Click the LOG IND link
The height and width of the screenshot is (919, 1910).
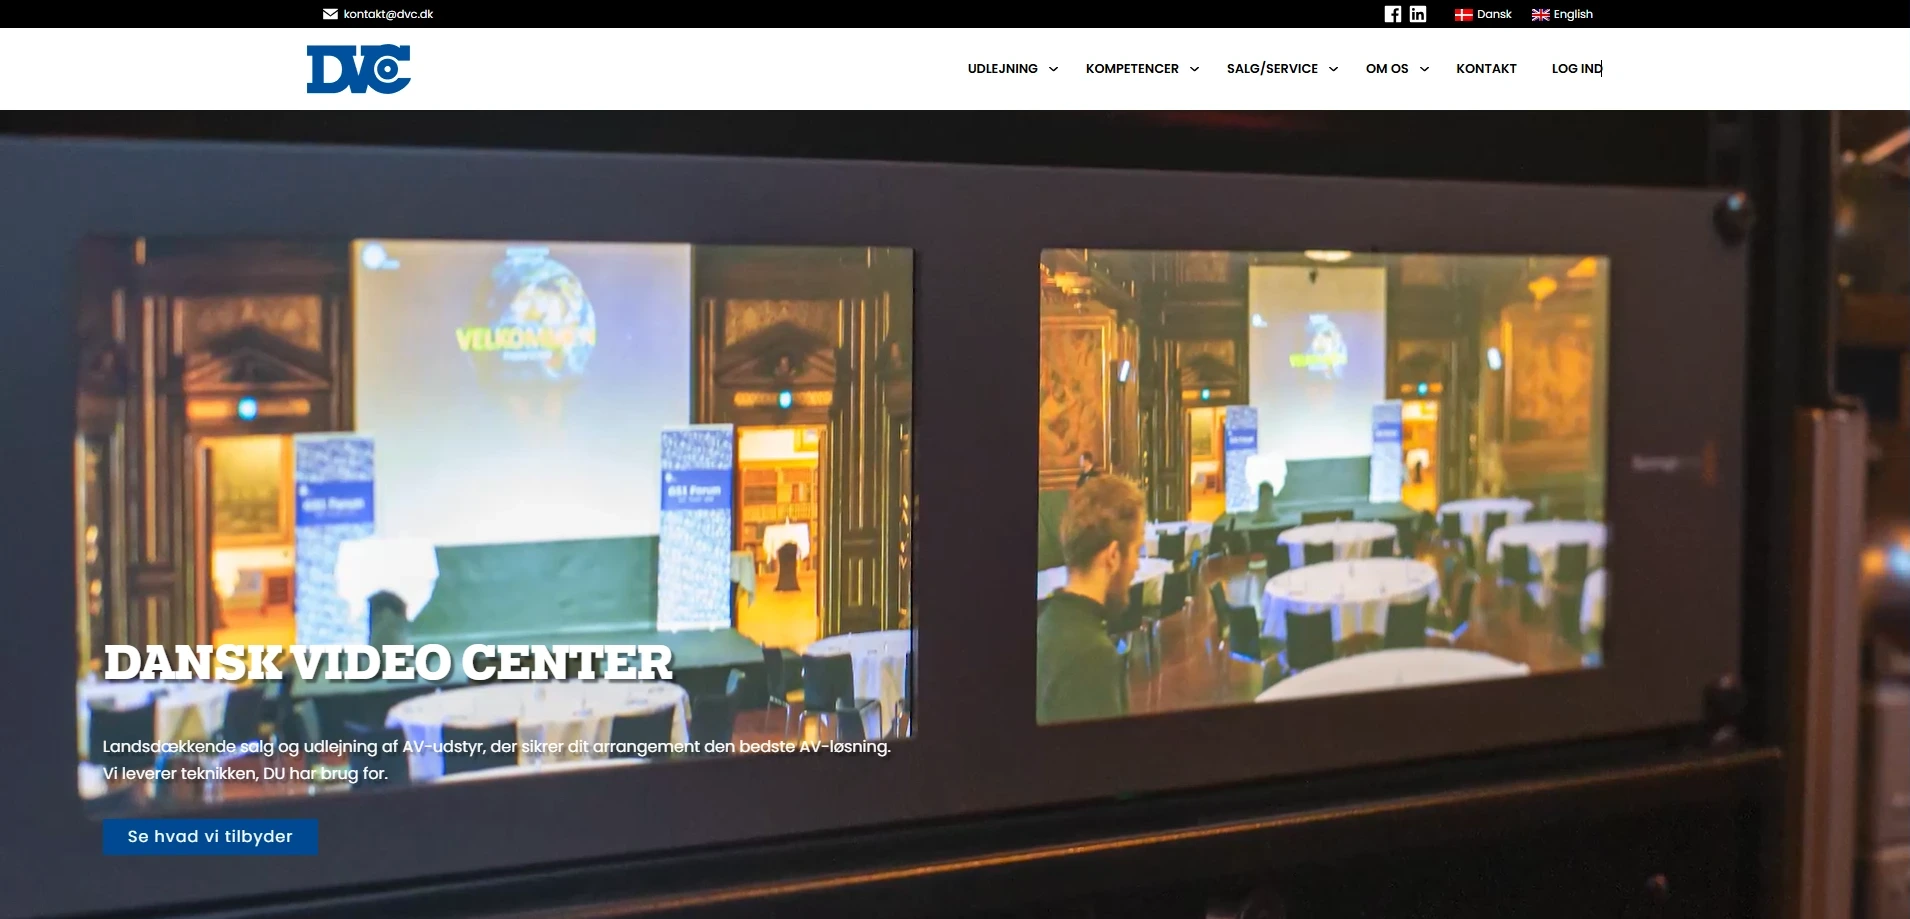(1577, 69)
